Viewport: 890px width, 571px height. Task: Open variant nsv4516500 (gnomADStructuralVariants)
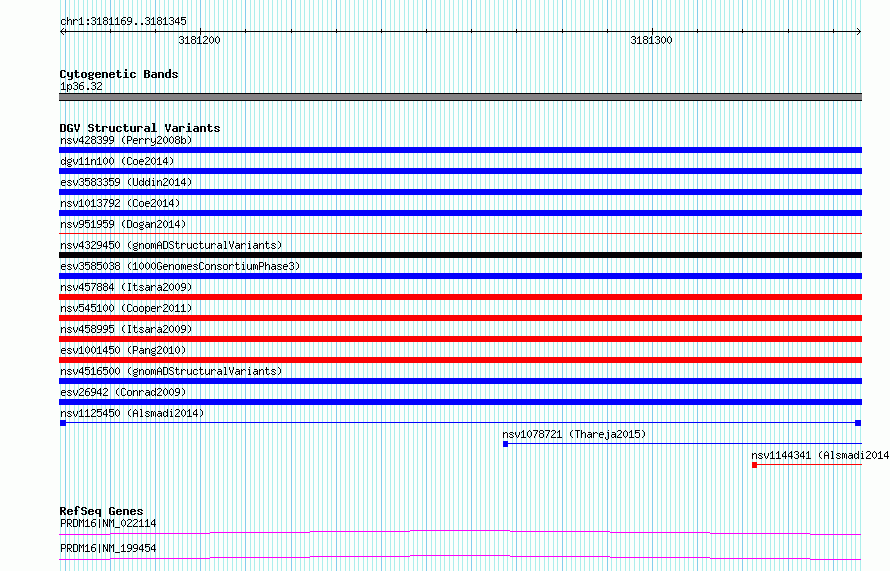tap(171, 371)
